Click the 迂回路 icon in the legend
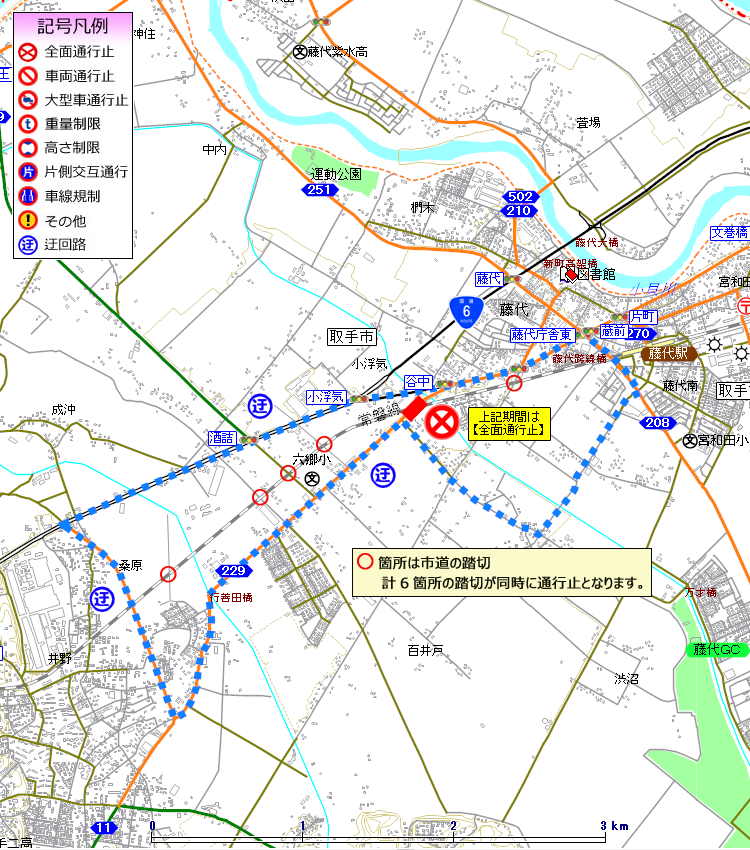Screen dimensions: 750x850 point(28,244)
